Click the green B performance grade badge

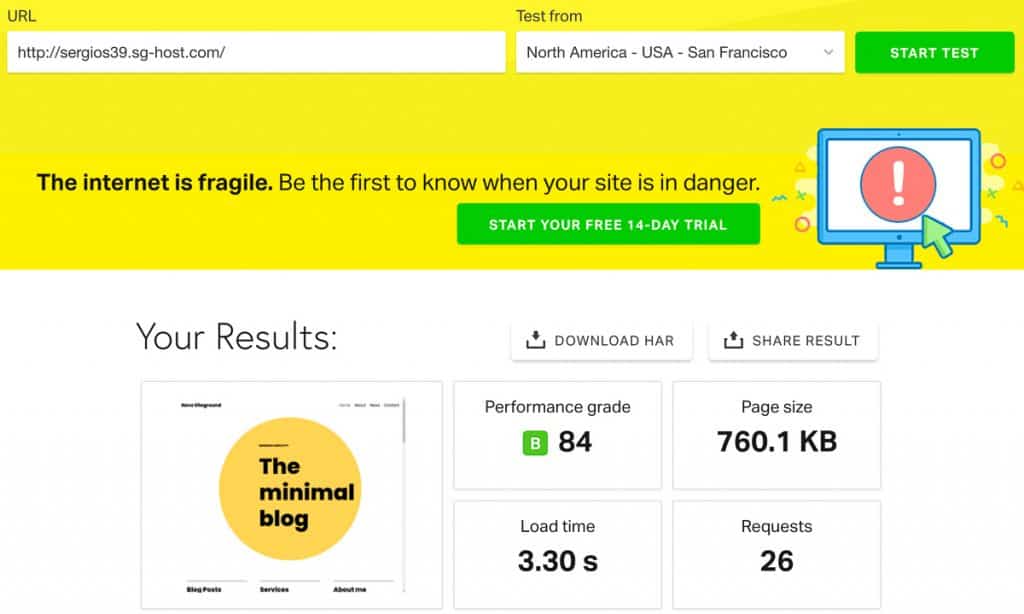point(535,442)
